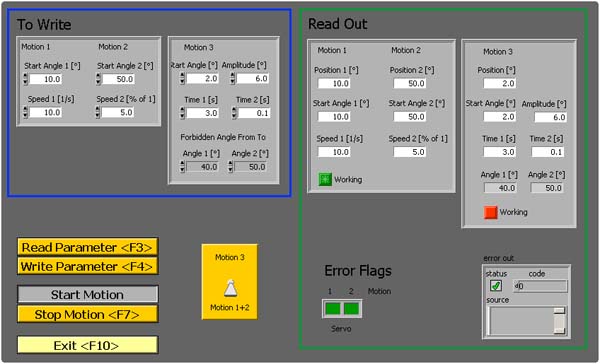Click the Motion 3 Position readout value

click(x=500, y=83)
